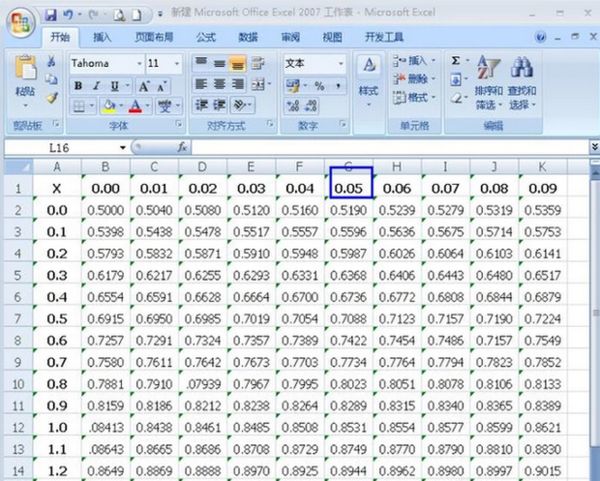
Task: Align text to middle of cell
Action: coord(219,63)
